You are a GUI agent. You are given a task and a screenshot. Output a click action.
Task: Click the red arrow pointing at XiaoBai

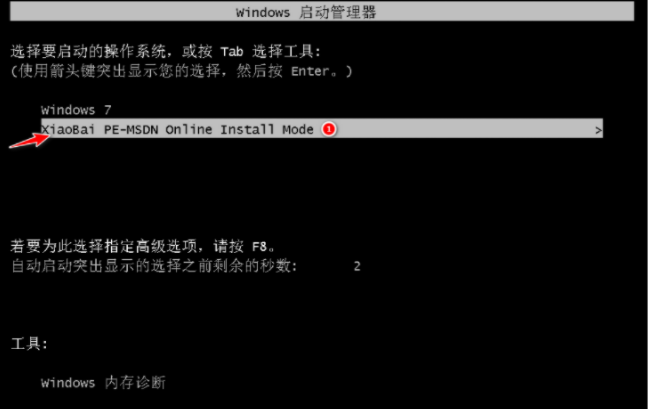point(29,138)
